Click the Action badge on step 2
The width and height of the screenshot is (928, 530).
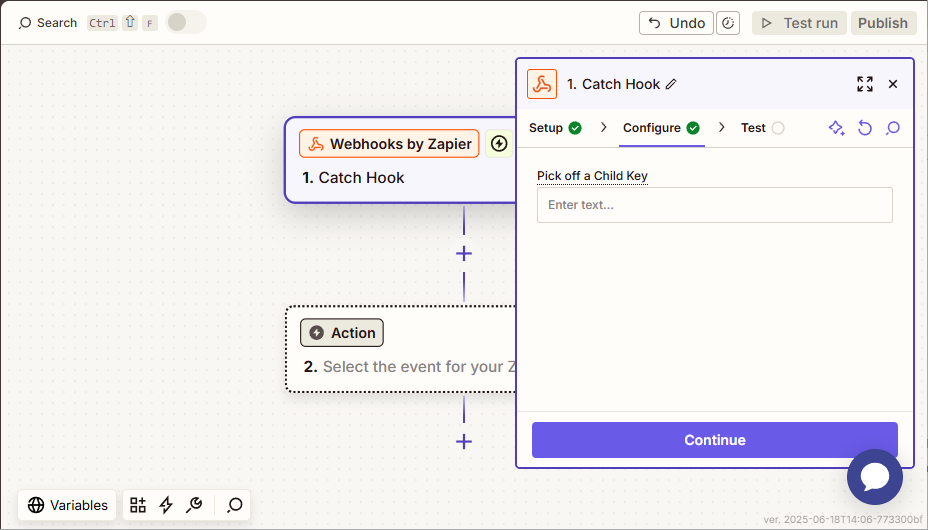click(x=341, y=333)
